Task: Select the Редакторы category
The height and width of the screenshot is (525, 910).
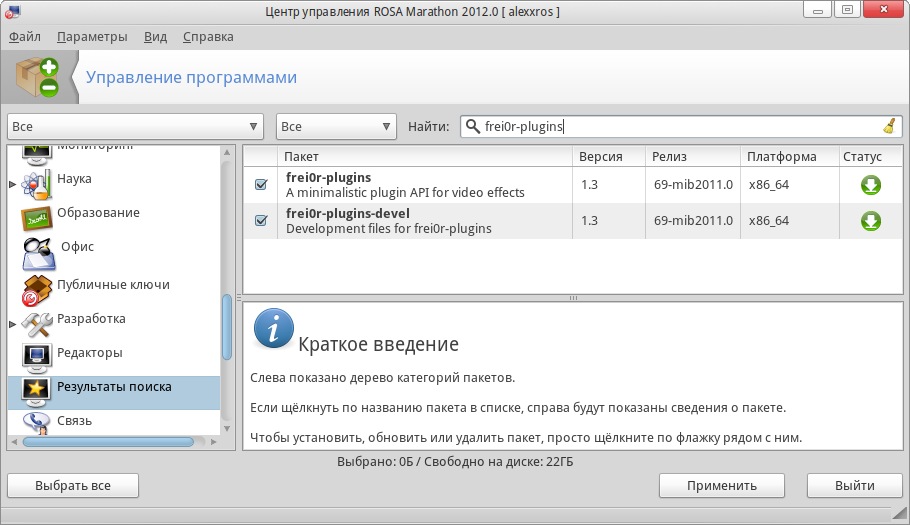Action: coord(89,353)
